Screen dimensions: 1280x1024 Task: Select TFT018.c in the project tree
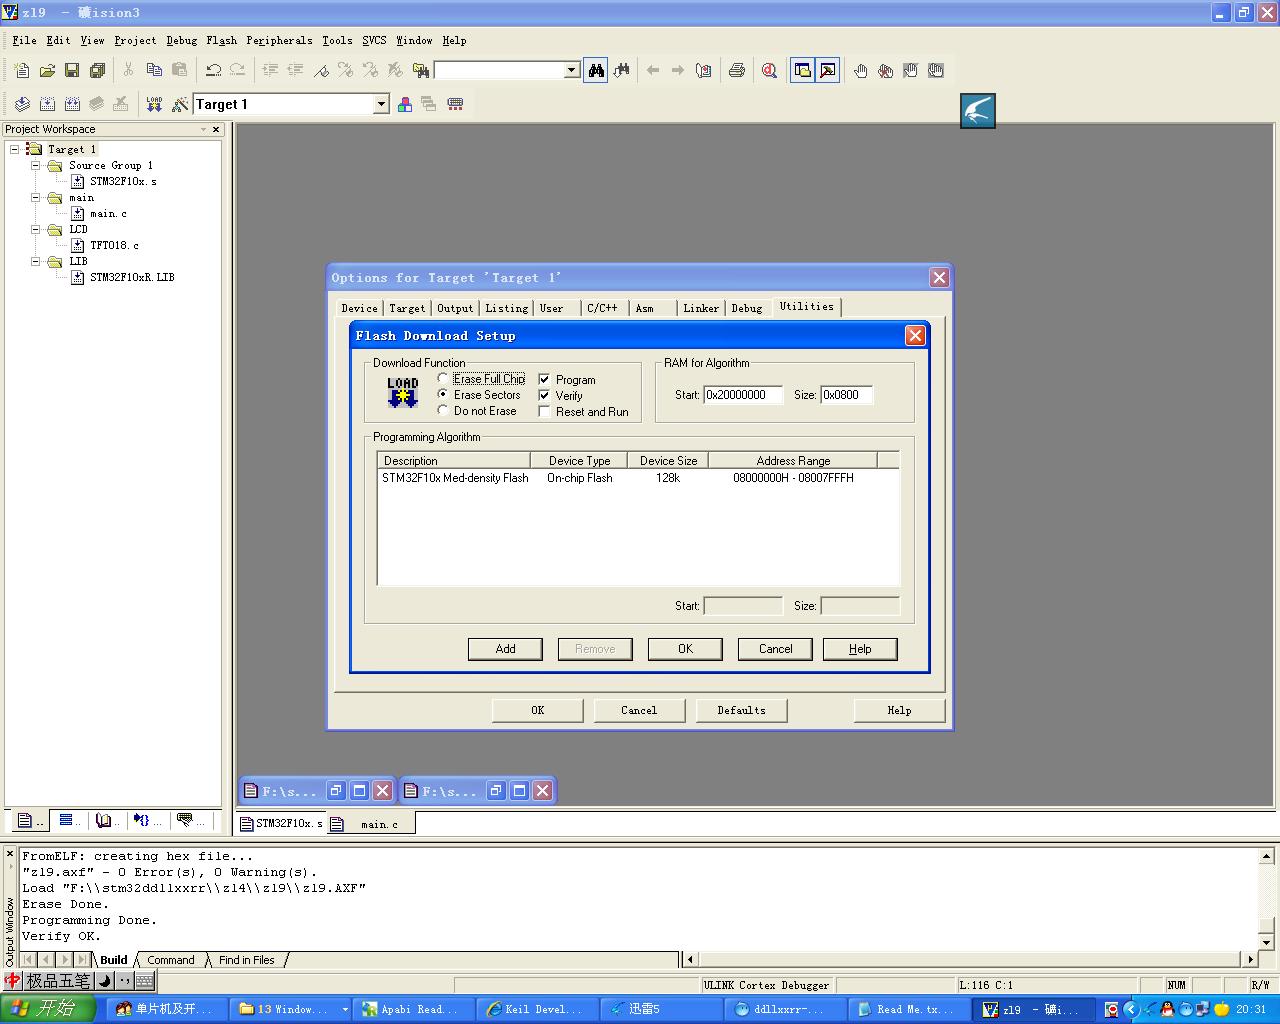(114, 245)
